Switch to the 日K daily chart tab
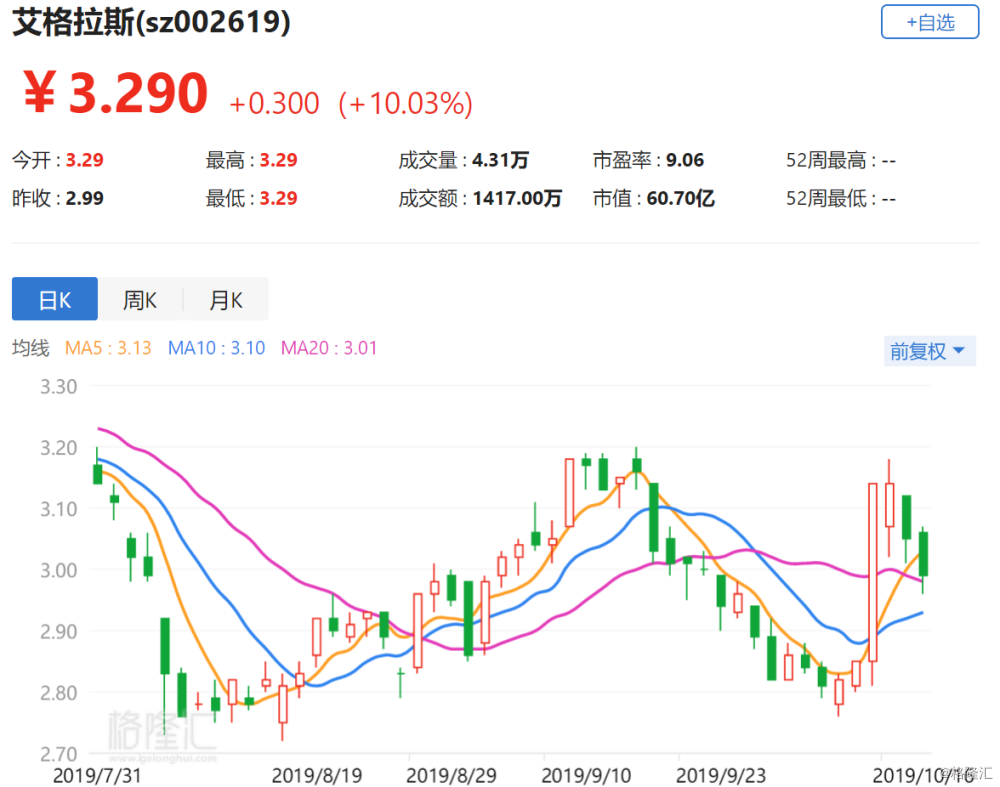The width and height of the screenshot is (1000, 787). [55, 299]
